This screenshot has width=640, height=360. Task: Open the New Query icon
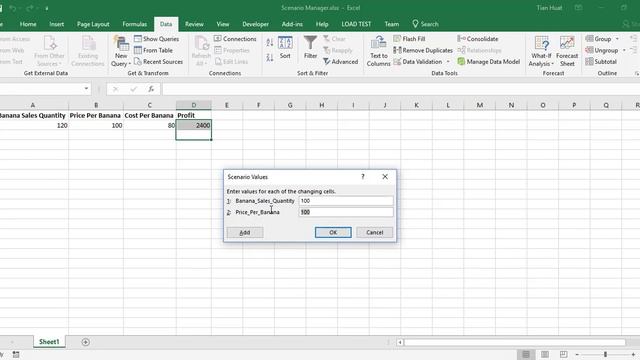pyautogui.click(x=121, y=51)
